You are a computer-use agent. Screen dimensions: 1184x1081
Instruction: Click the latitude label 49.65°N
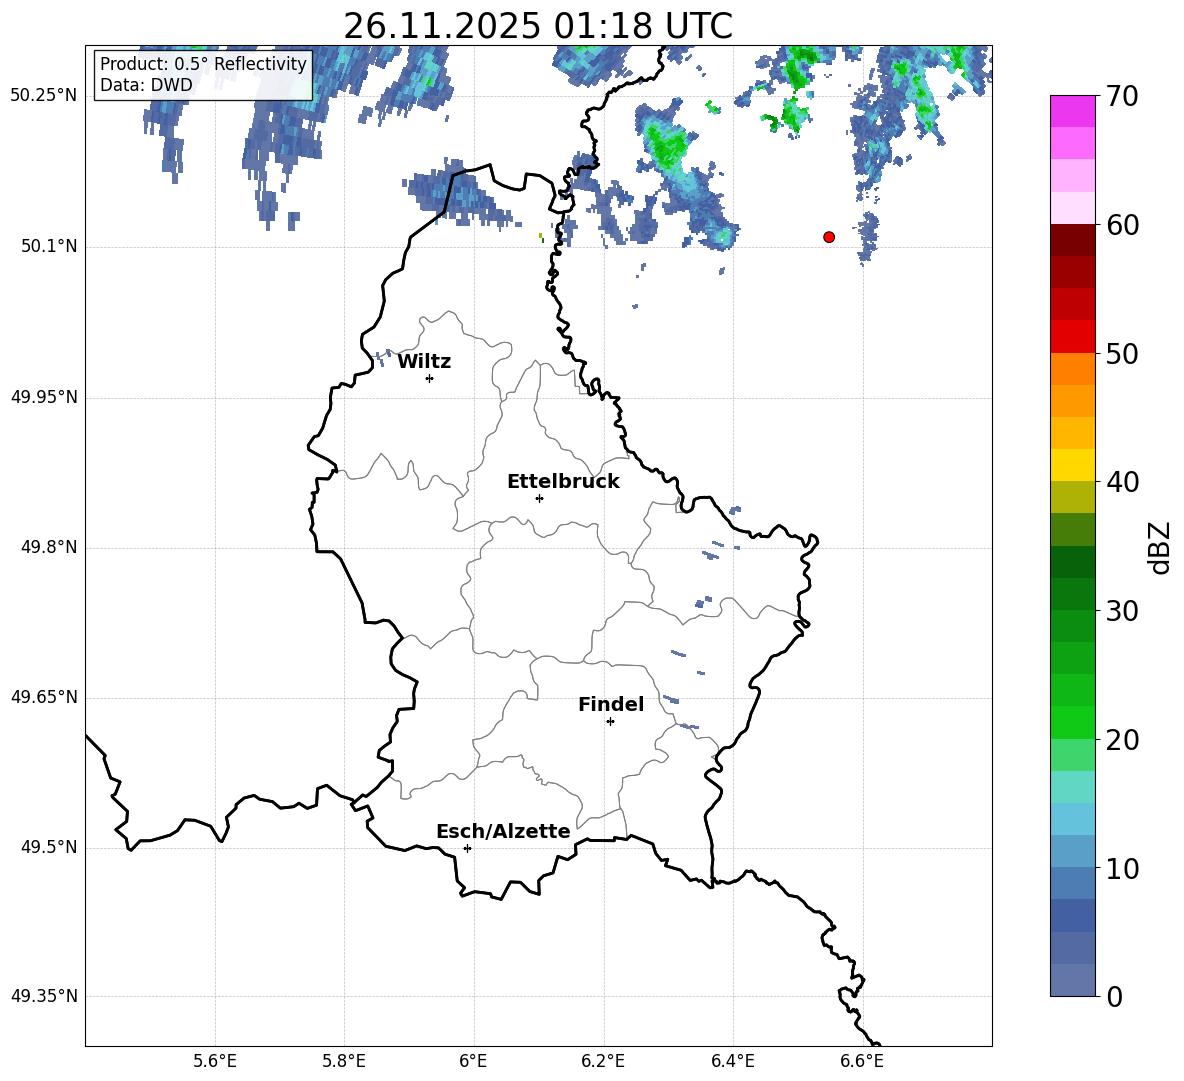[x=44, y=697]
